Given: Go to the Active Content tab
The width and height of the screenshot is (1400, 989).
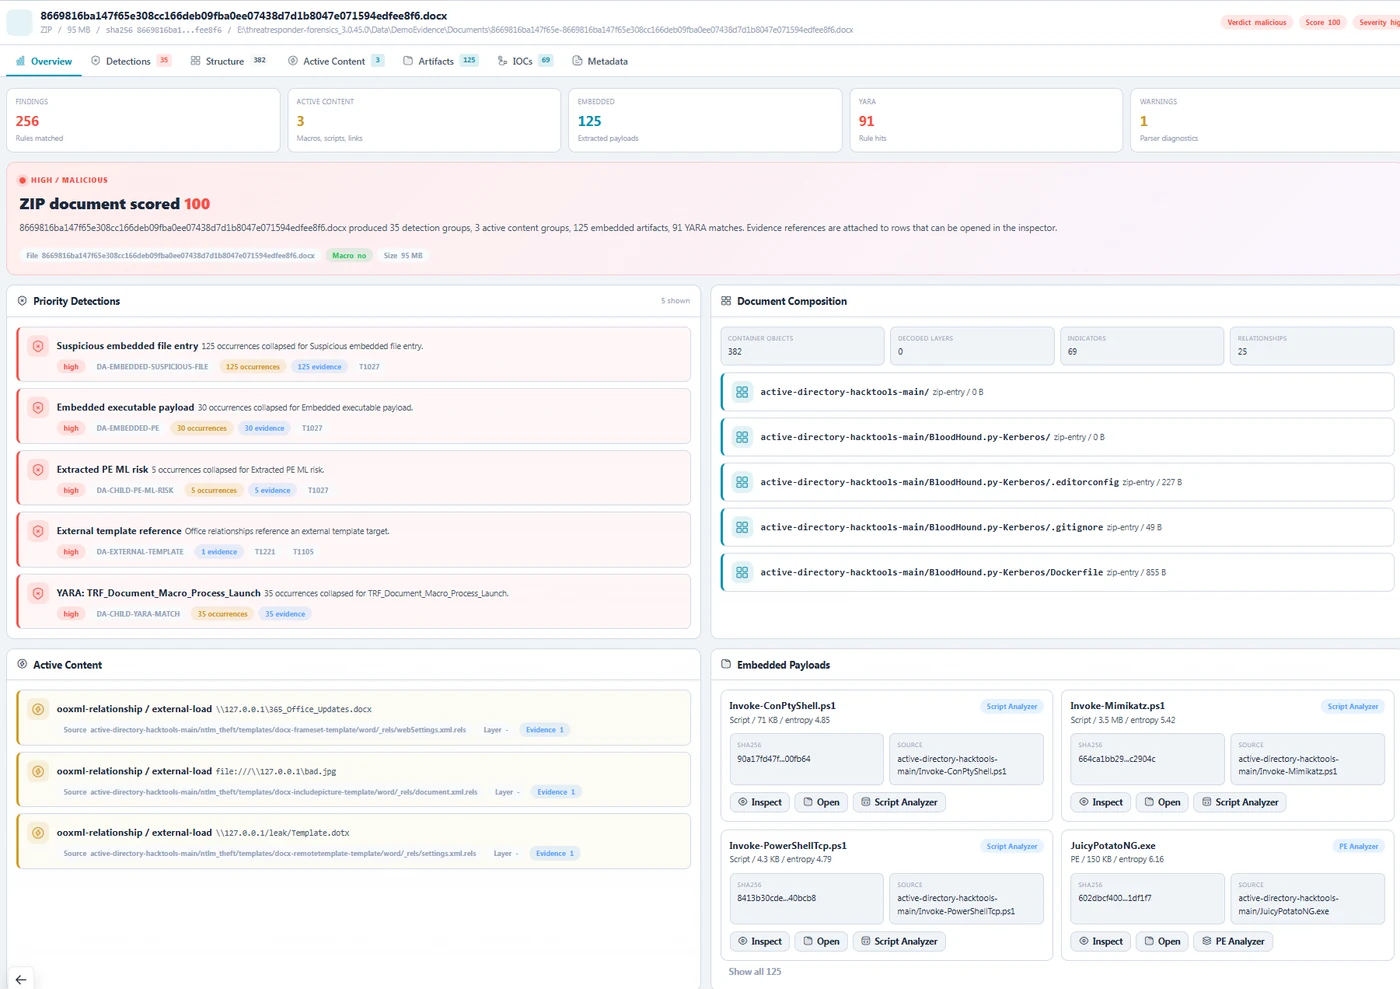Looking at the screenshot, I should click(335, 61).
